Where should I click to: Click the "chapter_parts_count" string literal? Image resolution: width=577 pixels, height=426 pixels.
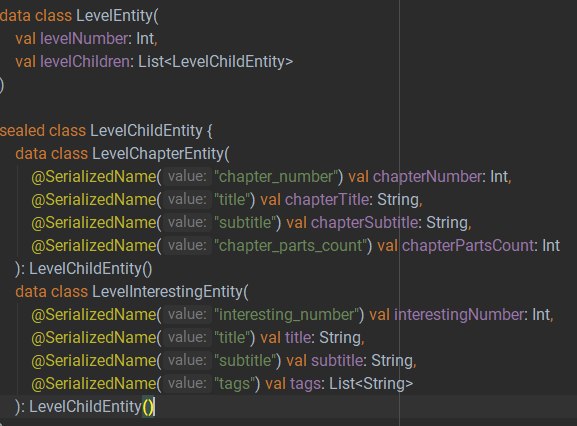pos(290,245)
